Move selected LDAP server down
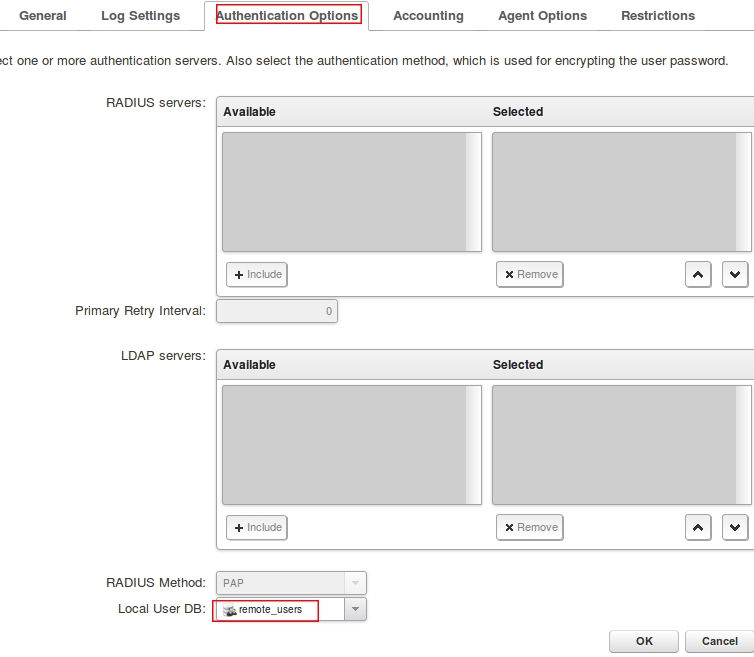Screen dimensions: 754x657 point(735,527)
